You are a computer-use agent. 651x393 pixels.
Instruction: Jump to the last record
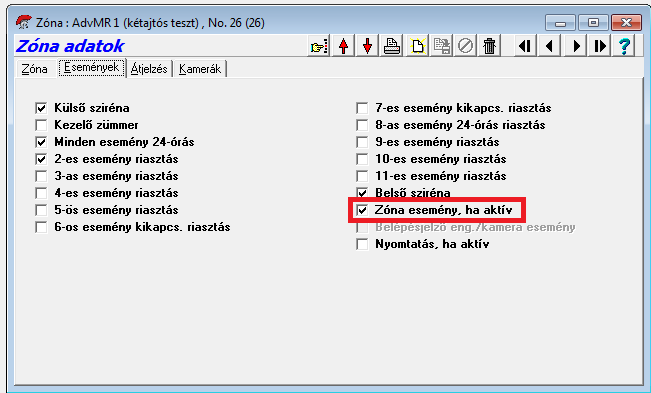[x=600, y=46]
